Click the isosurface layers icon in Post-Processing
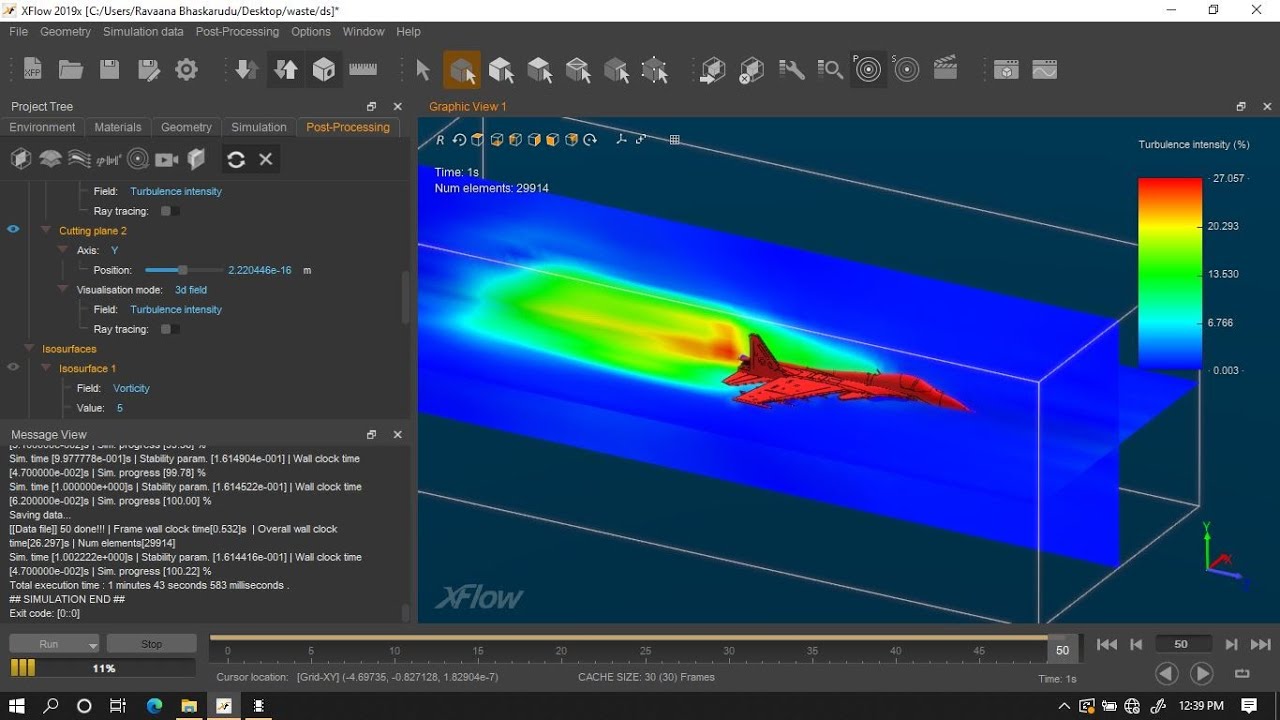 coord(50,159)
